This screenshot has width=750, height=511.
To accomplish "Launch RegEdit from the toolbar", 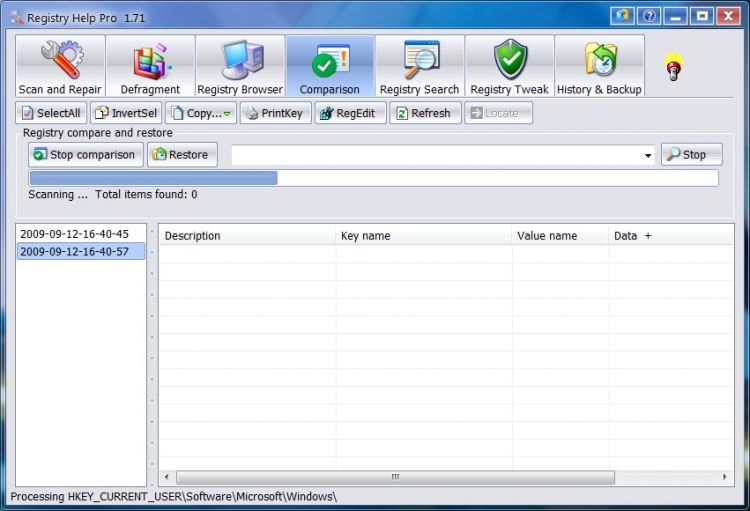I will 351,113.
